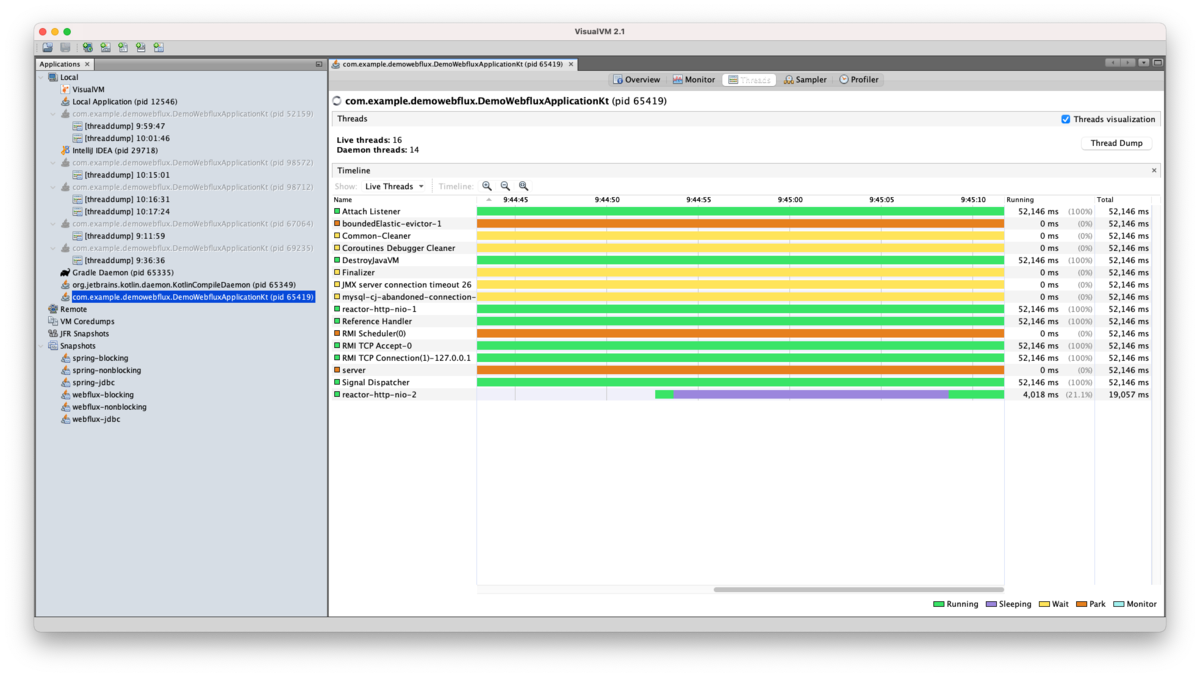Select the Local Application (pid 12546) icon

pyautogui.click(x=65, y=101)
